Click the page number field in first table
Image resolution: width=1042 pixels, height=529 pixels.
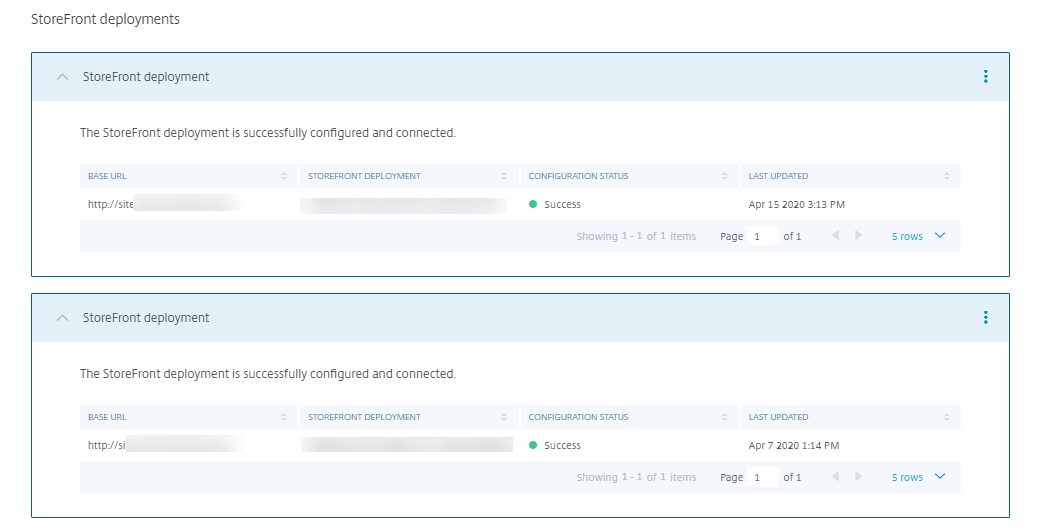coord(763,236)
